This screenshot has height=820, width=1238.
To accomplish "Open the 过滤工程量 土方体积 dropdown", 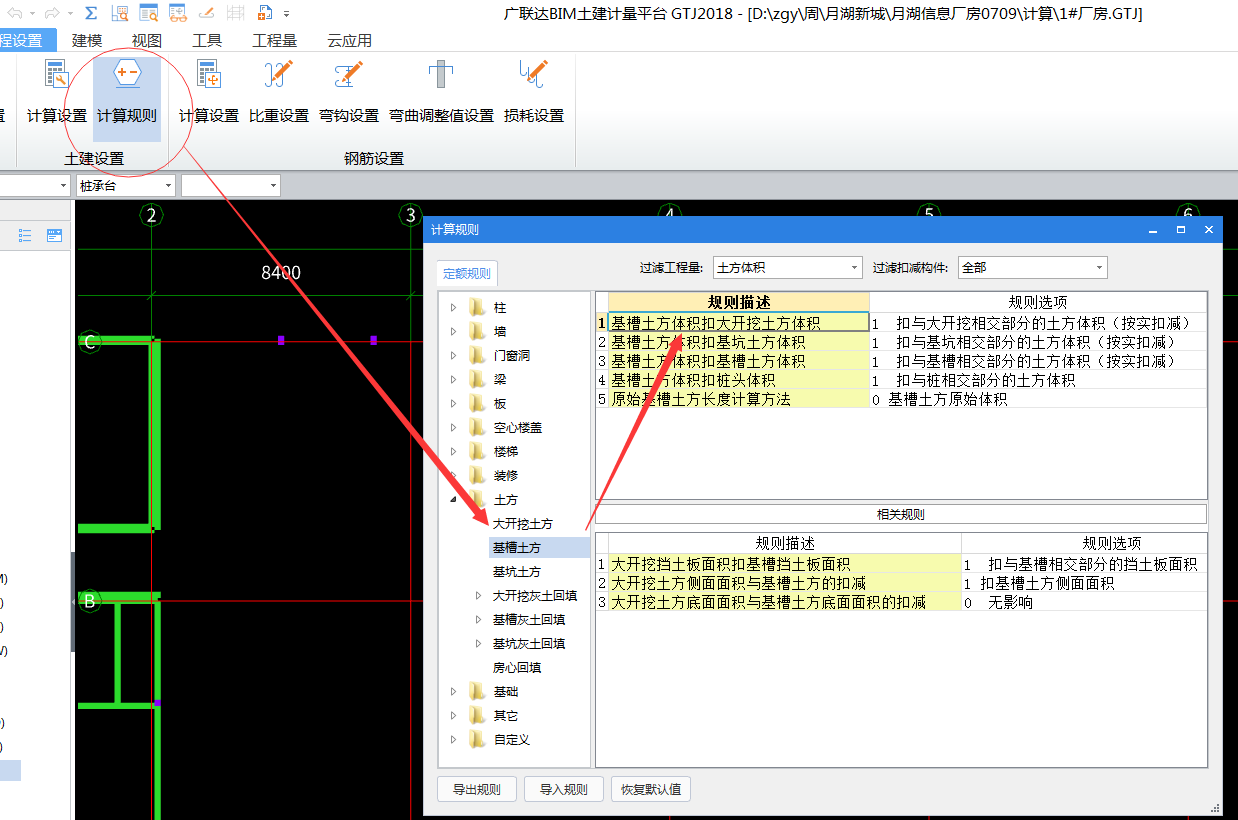I will (x=787, y=267).
